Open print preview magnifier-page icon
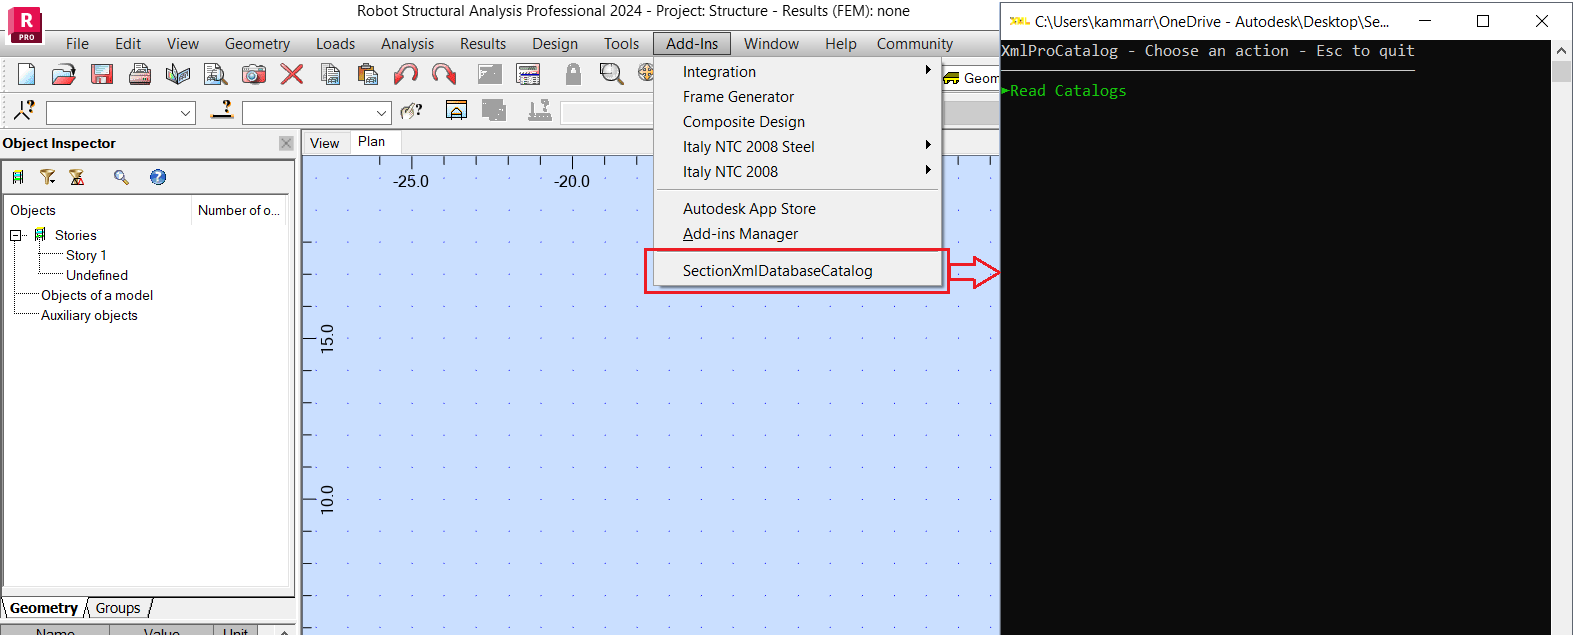The width and height of the screenshot is (1573, 635). point(216,73)
